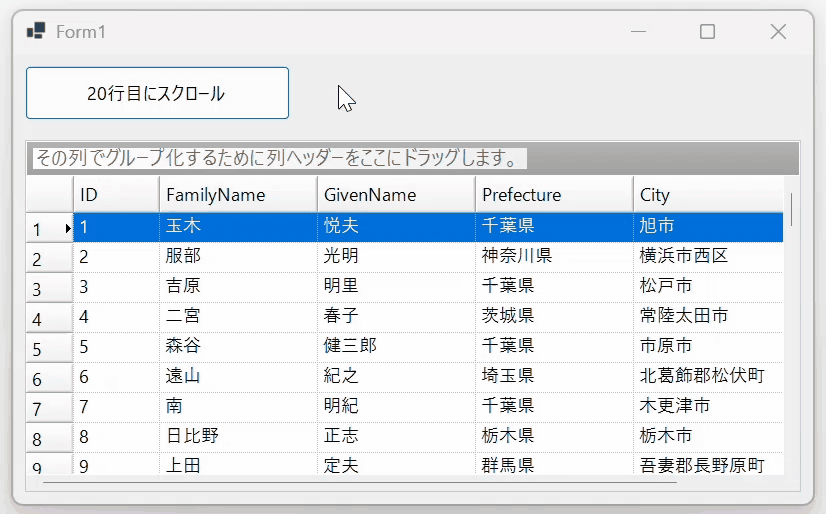Click the cell 神奈川県 in Prefecture
Viewport: 826px width, 514px height.
coord(554,258)
